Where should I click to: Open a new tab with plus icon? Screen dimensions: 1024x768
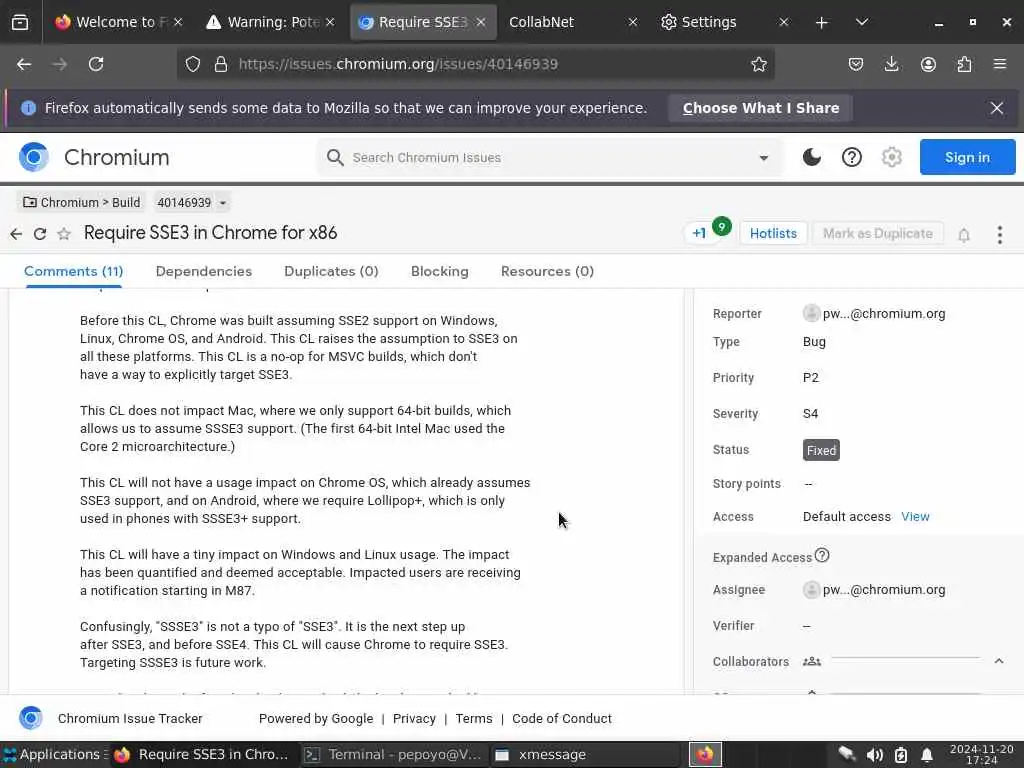(822, 23)
